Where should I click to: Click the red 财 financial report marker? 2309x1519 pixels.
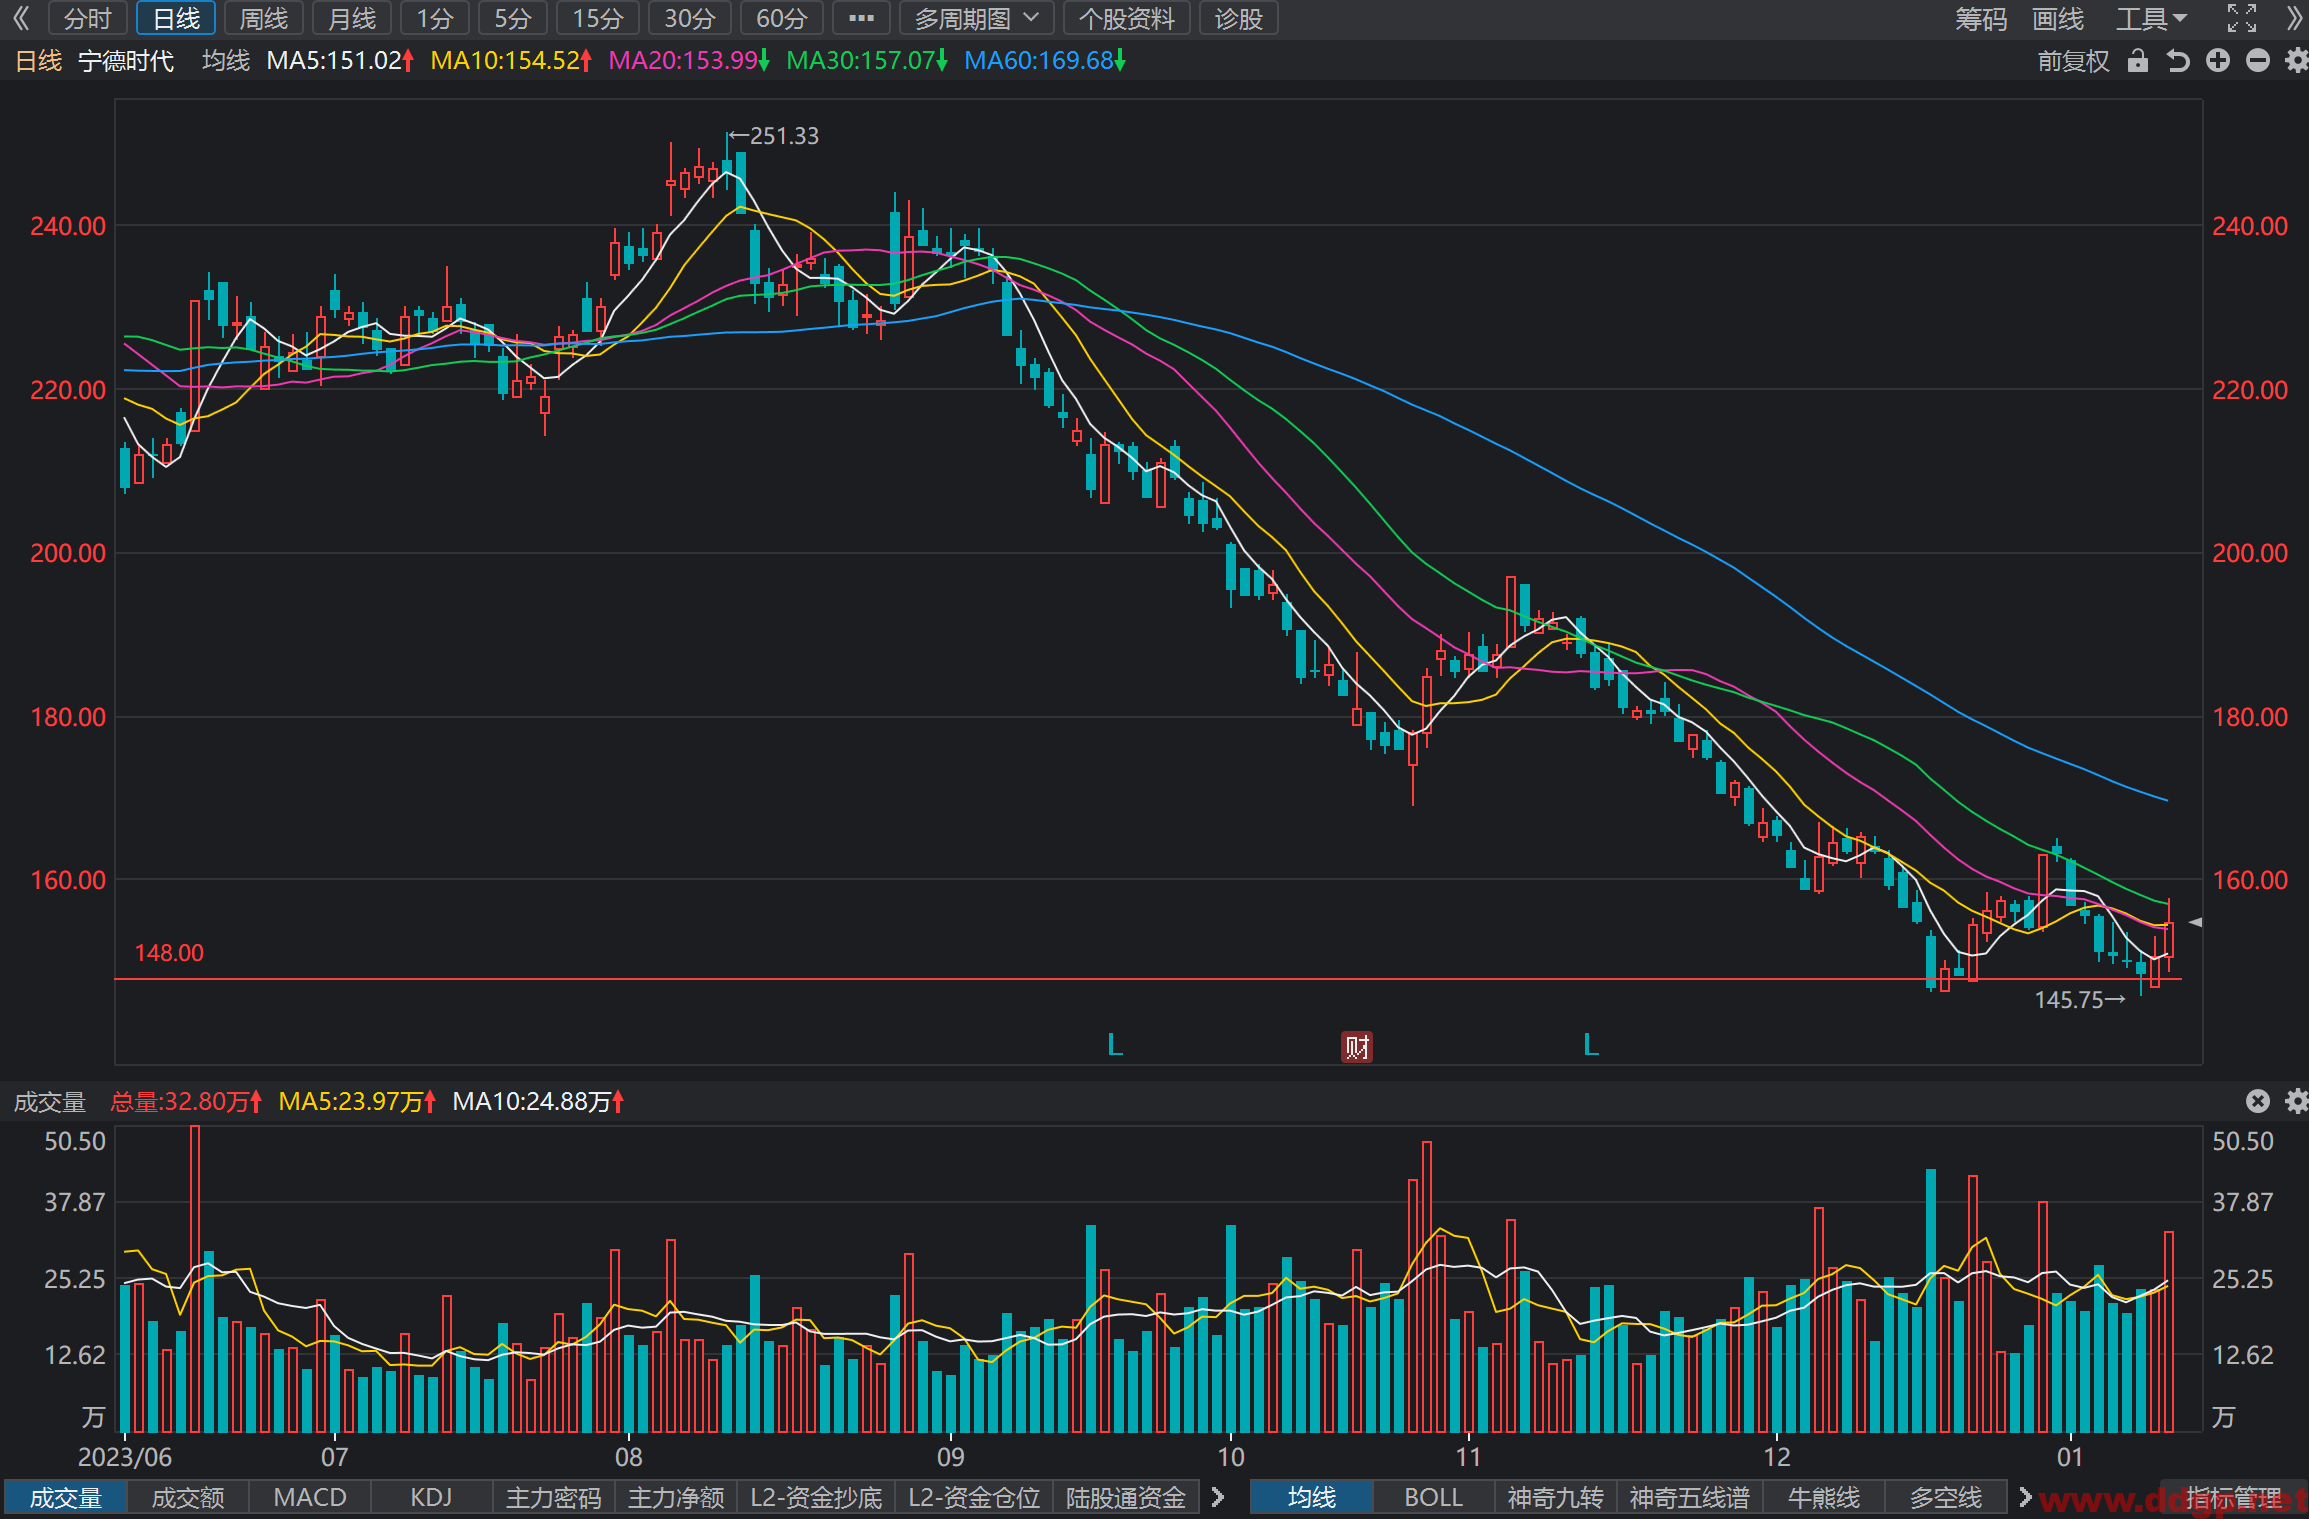point(1357,1047)
